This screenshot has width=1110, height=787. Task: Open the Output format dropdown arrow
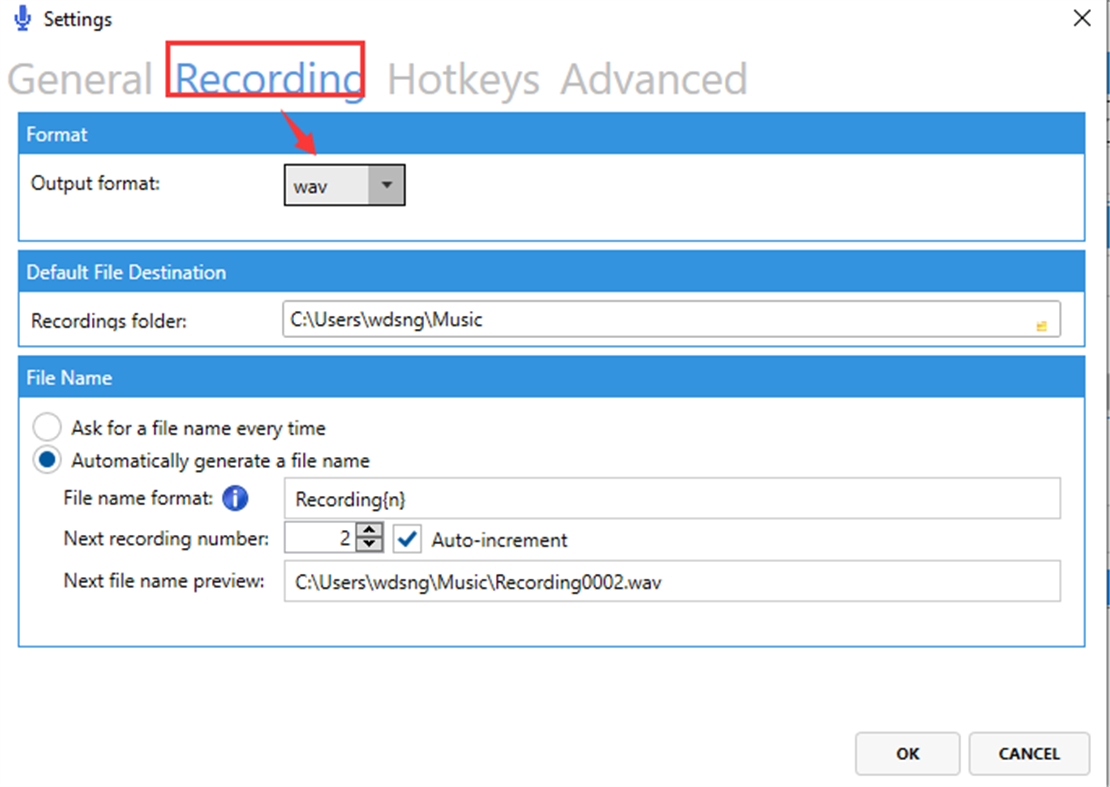387,184
